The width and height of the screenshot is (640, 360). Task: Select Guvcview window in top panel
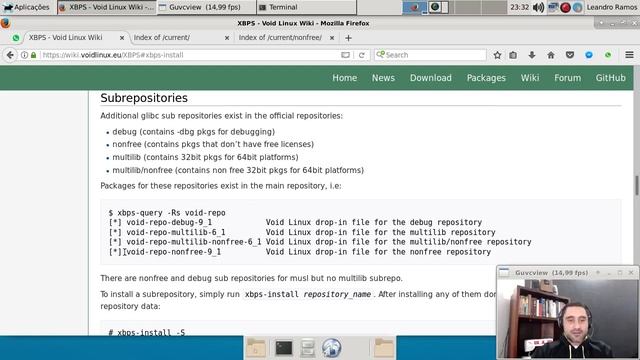pyautogui.click(x=207, y=7)
